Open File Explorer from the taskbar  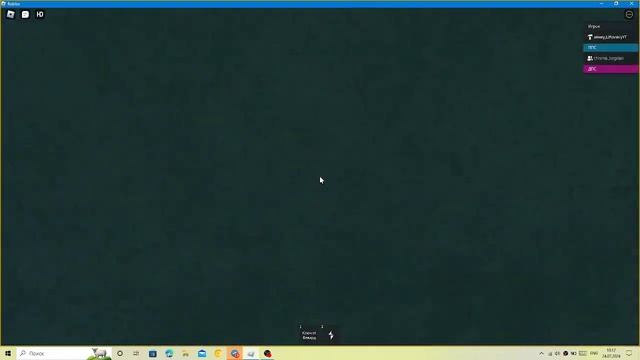185,353
